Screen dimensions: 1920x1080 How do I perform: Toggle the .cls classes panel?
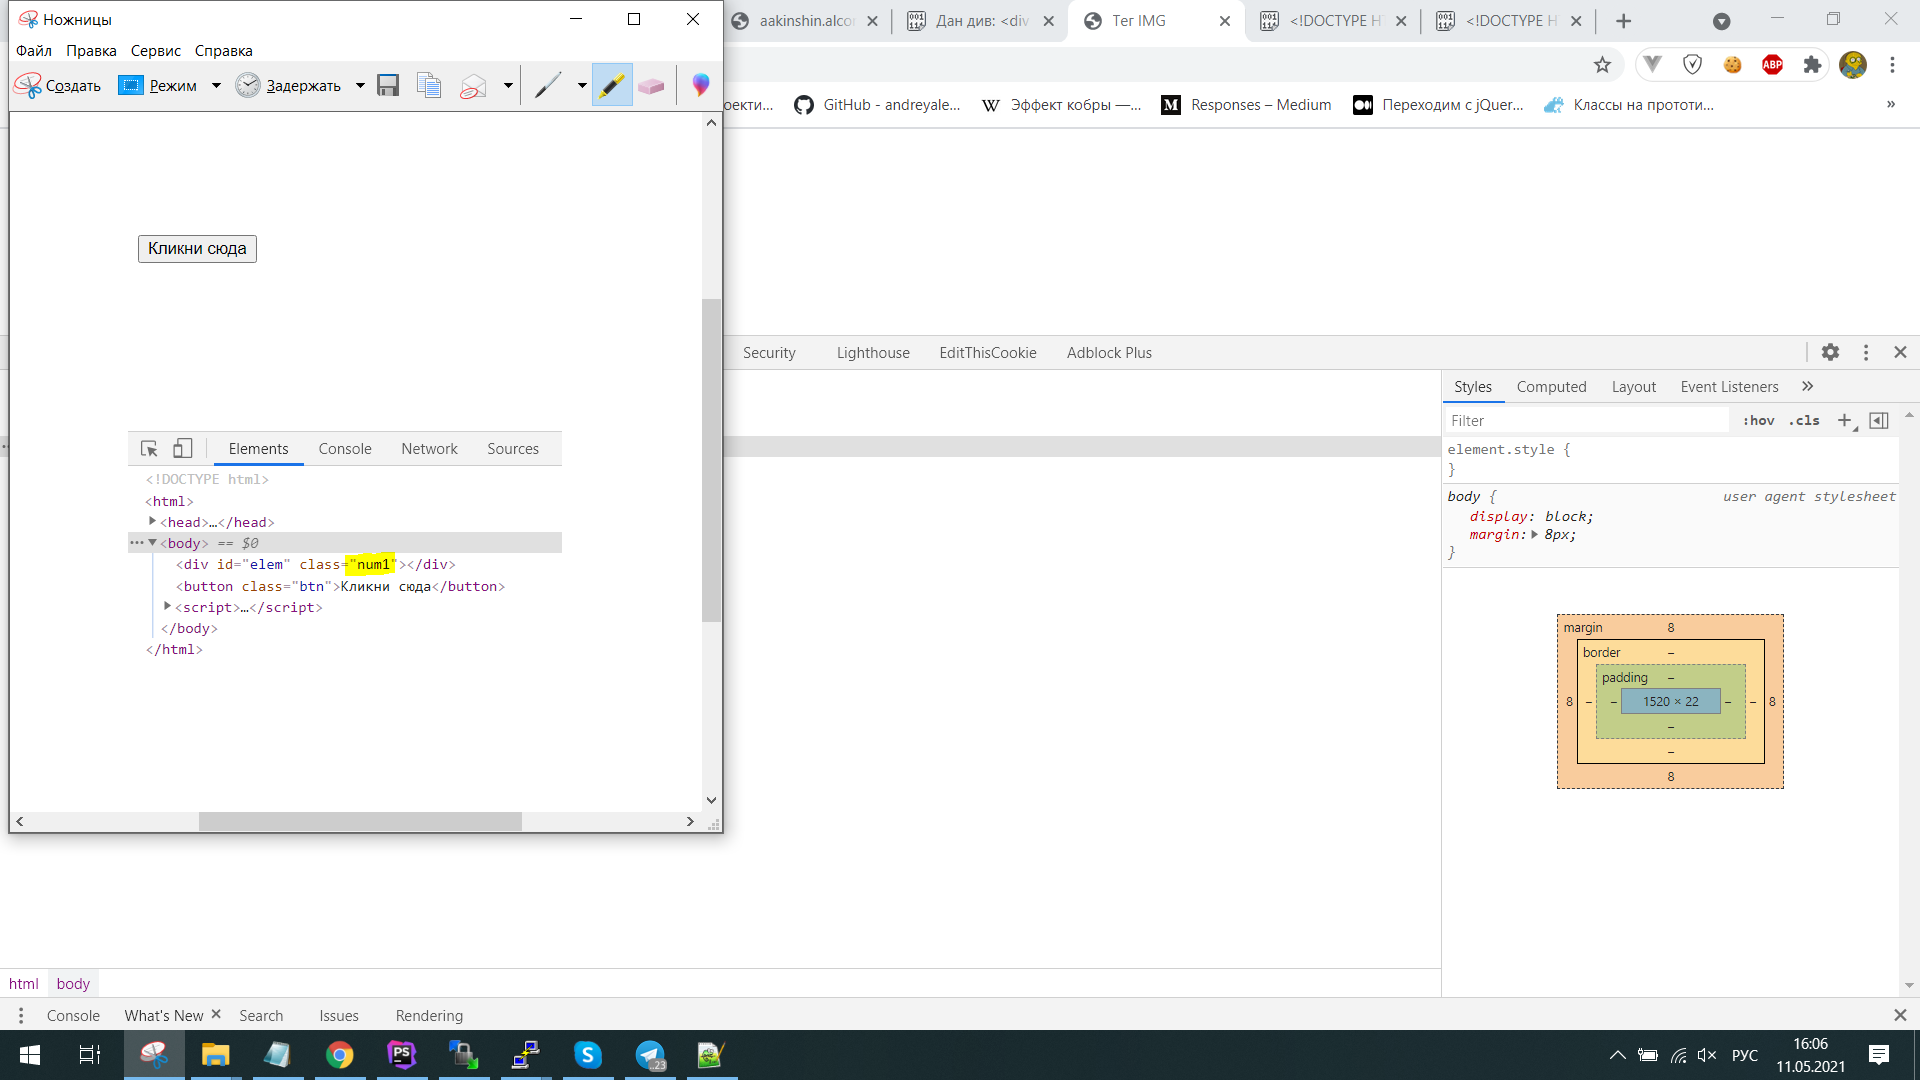1804,421
